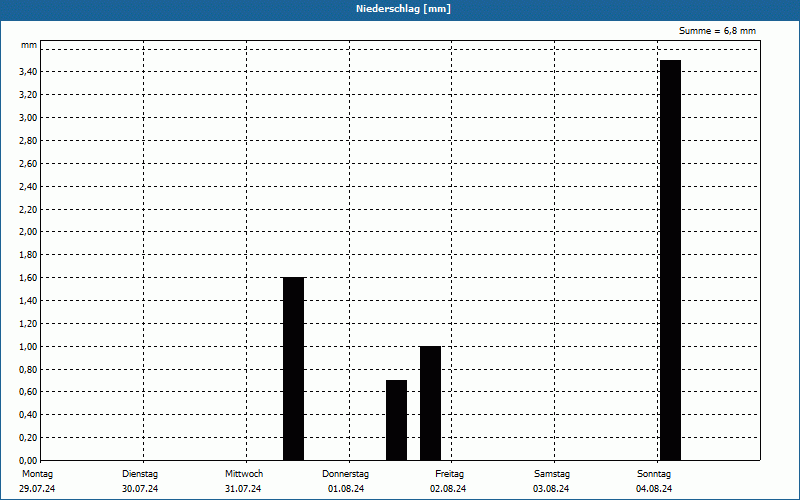Click the date 31.07.24
The height and width of the screenshot is (500, 800).
[x=243, y=489]
